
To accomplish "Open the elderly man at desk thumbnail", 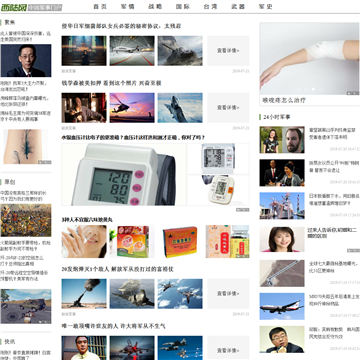I will 84,108.
